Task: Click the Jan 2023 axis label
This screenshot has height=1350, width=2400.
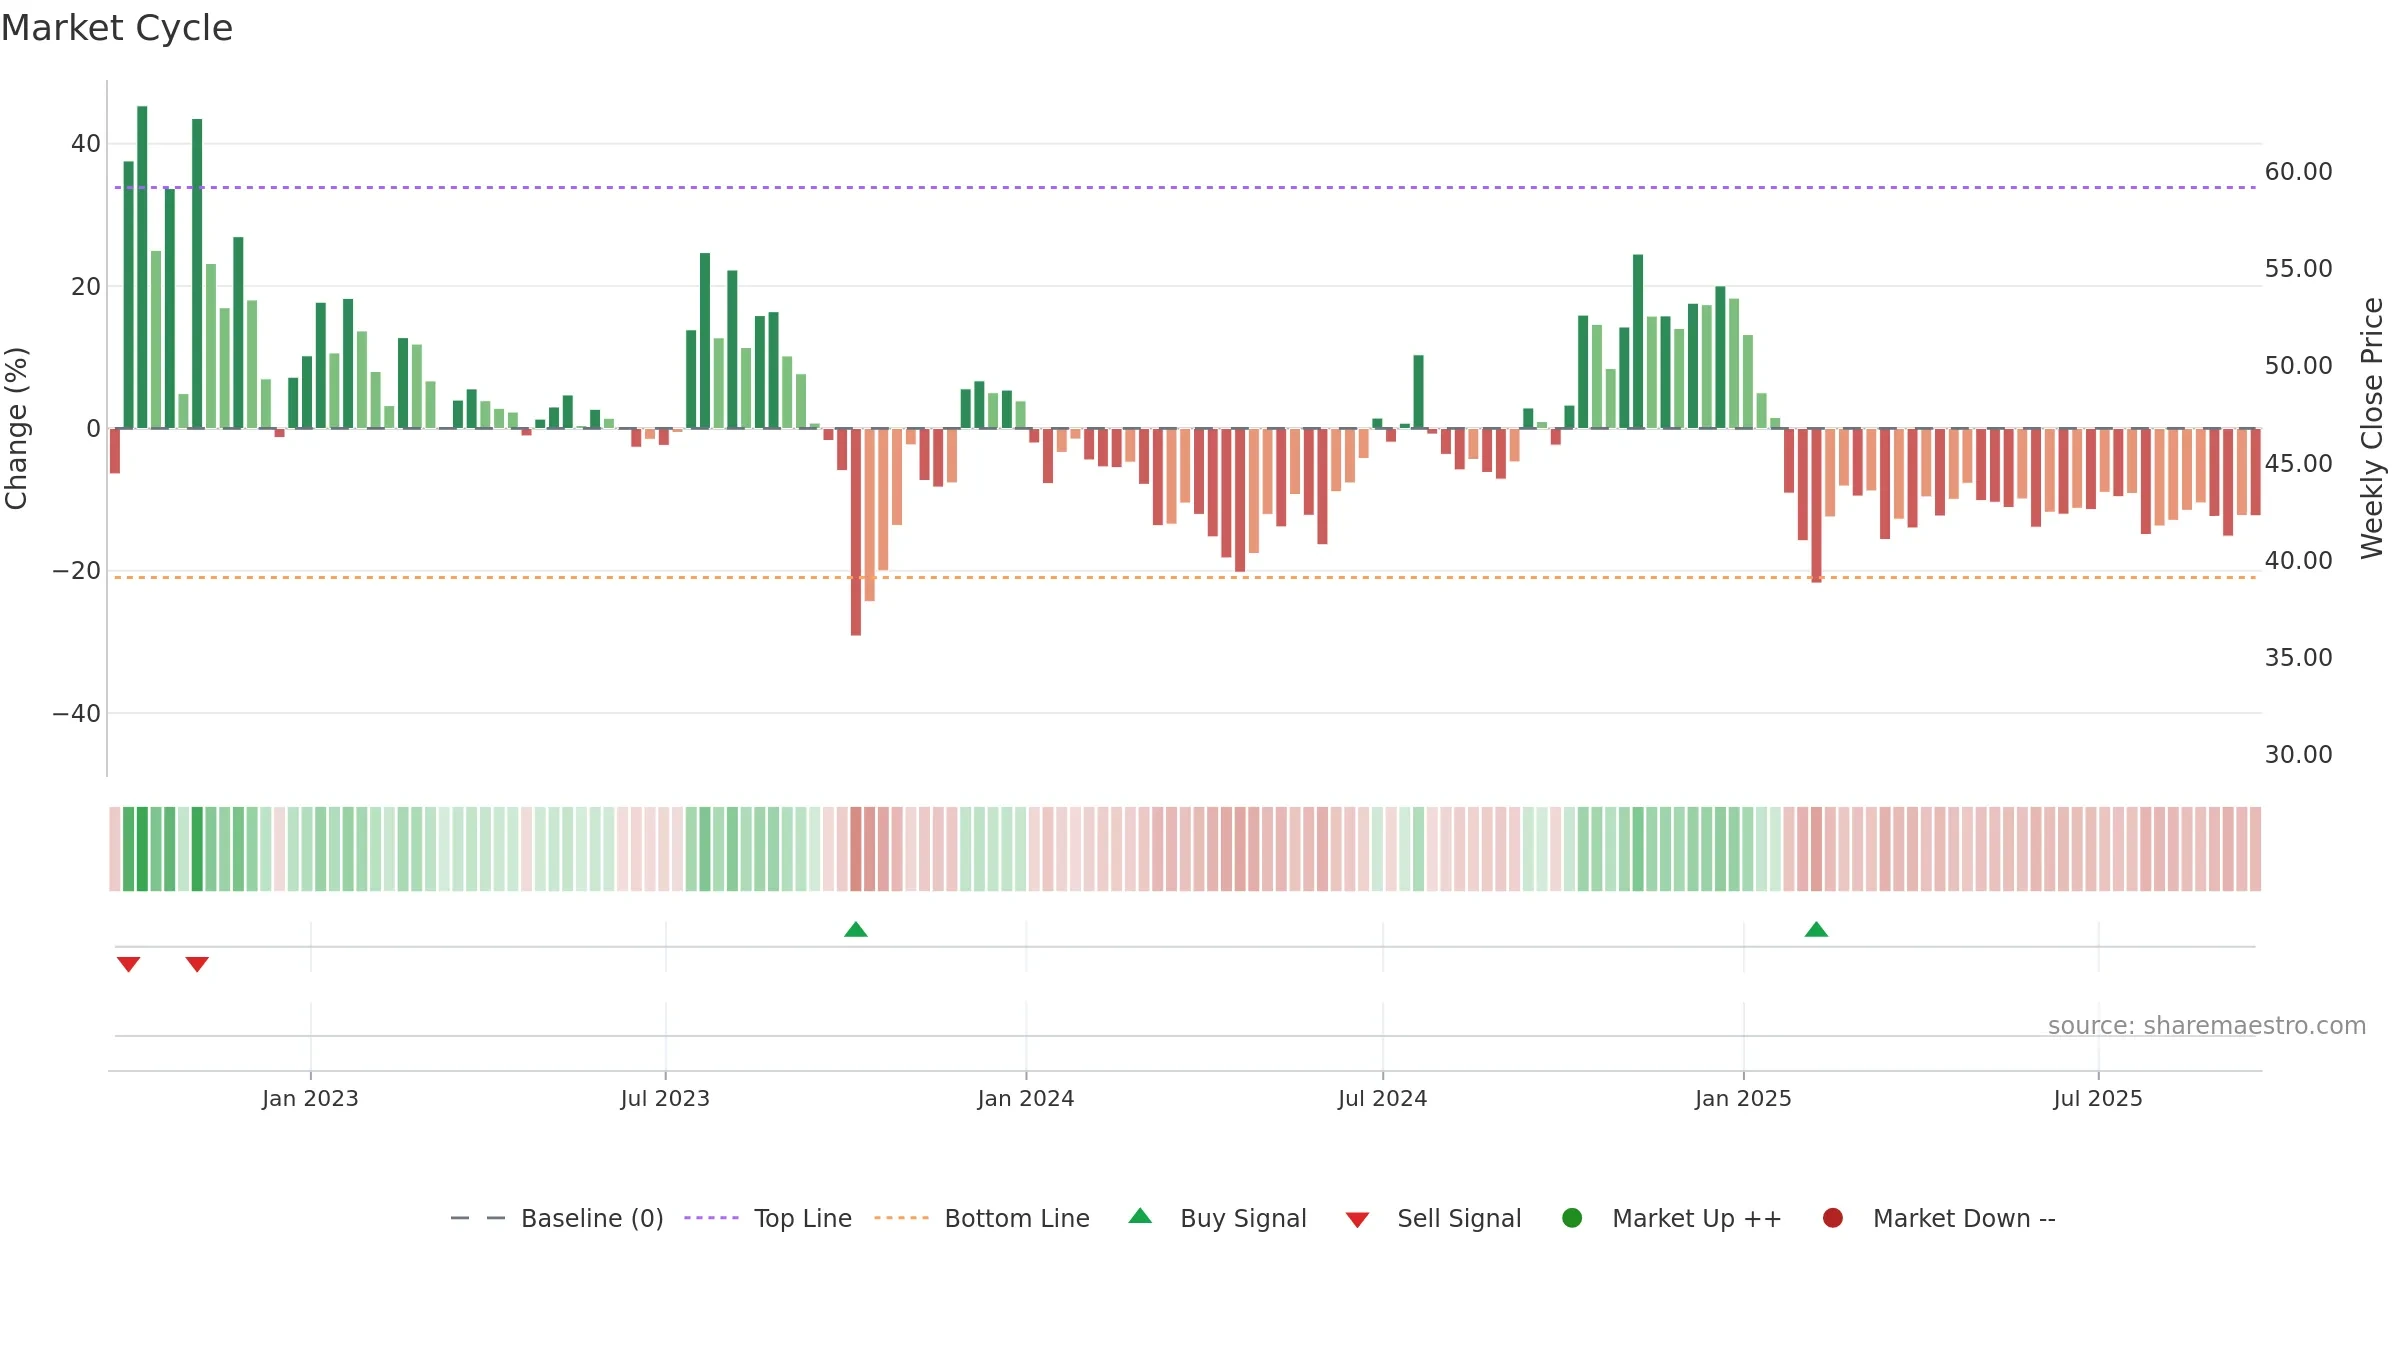Action: (x=310, y=1099)
